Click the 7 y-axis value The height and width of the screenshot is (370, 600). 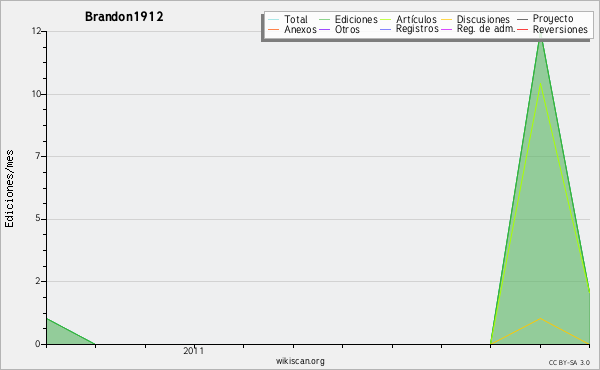pos(38,156)
